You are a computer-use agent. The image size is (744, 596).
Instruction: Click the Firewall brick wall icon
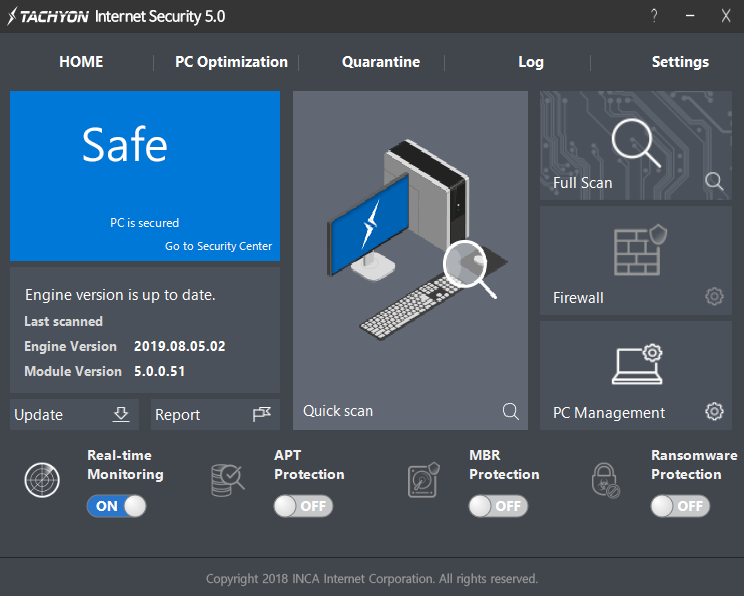[640, 250]
